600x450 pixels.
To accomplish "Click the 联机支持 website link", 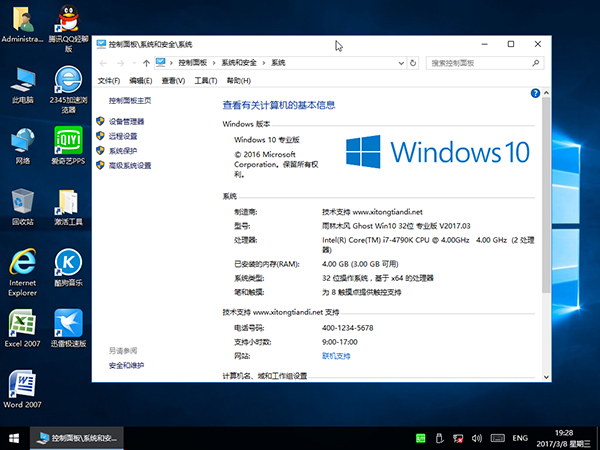I will coord(336,355).
